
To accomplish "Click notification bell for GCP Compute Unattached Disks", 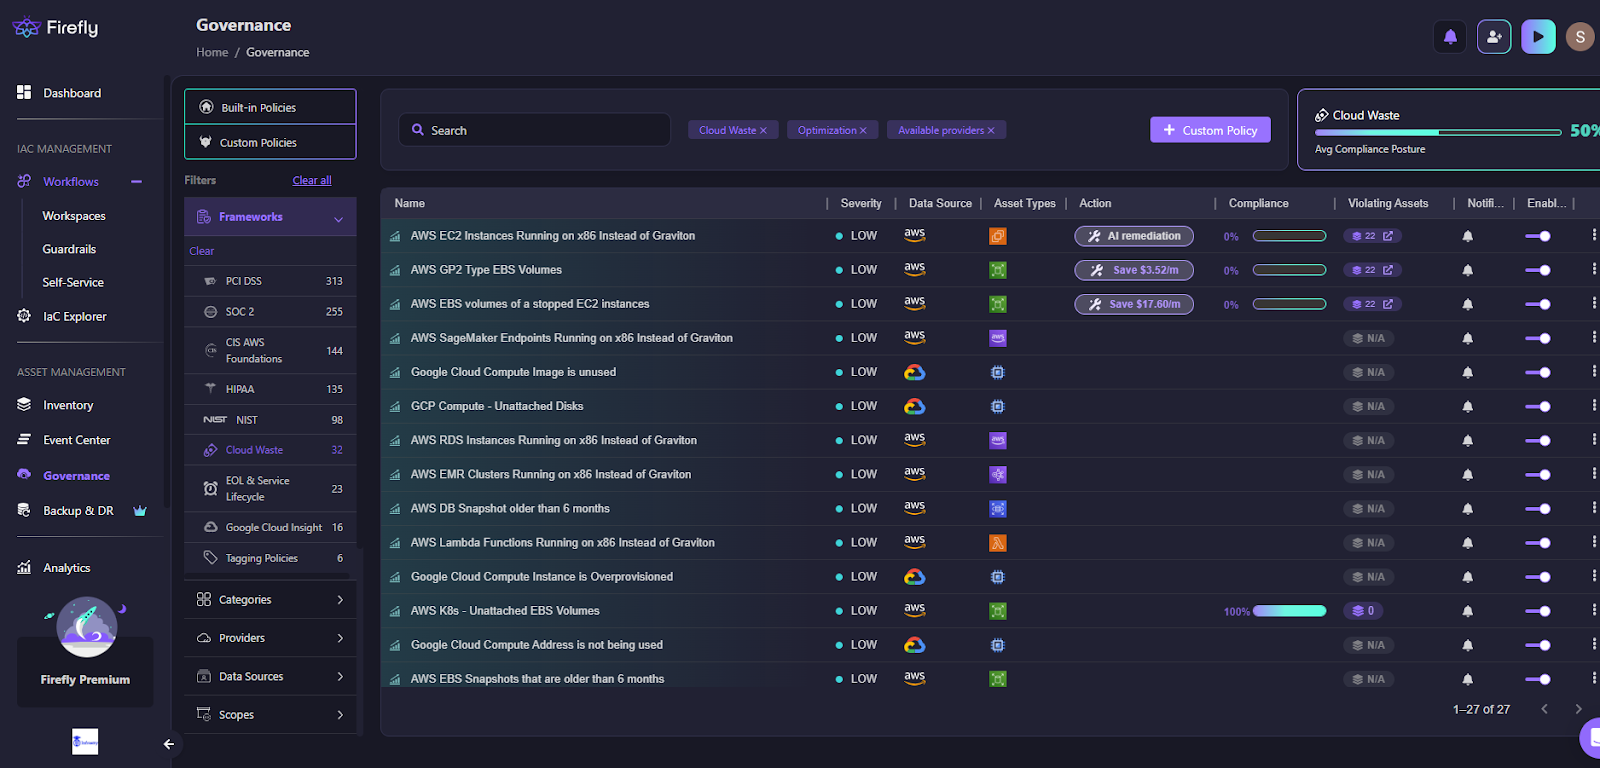I will click(x=1467, y=407).
